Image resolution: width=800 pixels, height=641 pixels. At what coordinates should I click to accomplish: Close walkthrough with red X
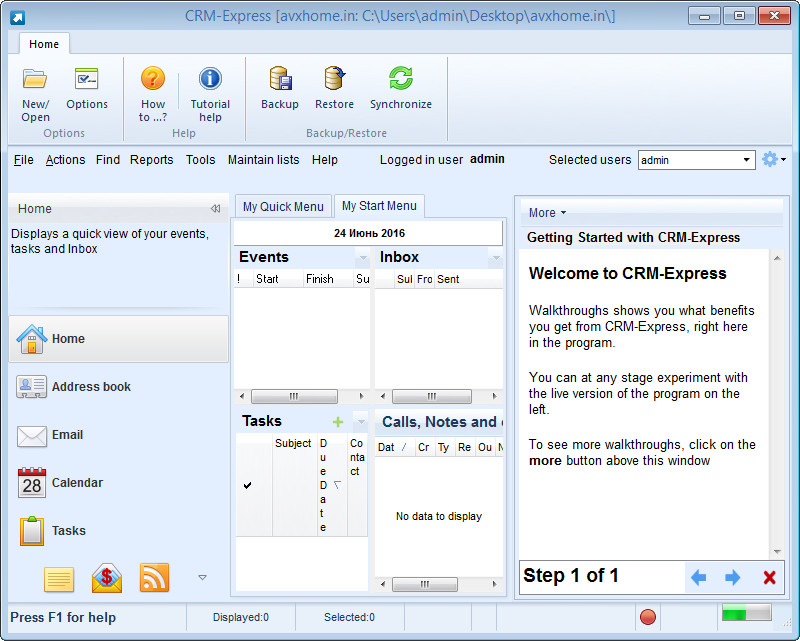[769, 578]
